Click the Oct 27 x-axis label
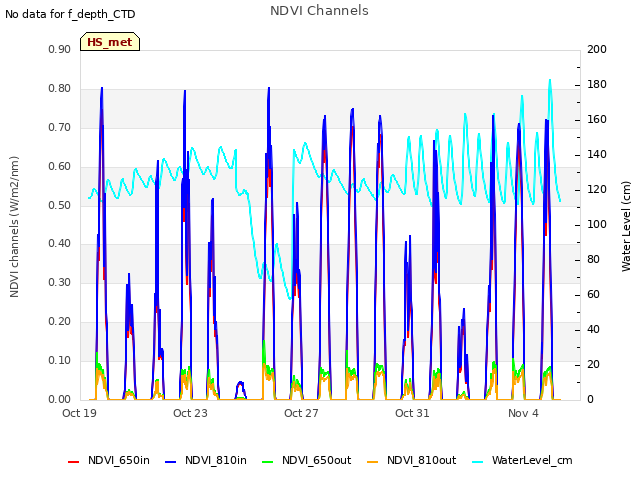The width and height of the screenshot is (640, 480). tap(301, 413)
